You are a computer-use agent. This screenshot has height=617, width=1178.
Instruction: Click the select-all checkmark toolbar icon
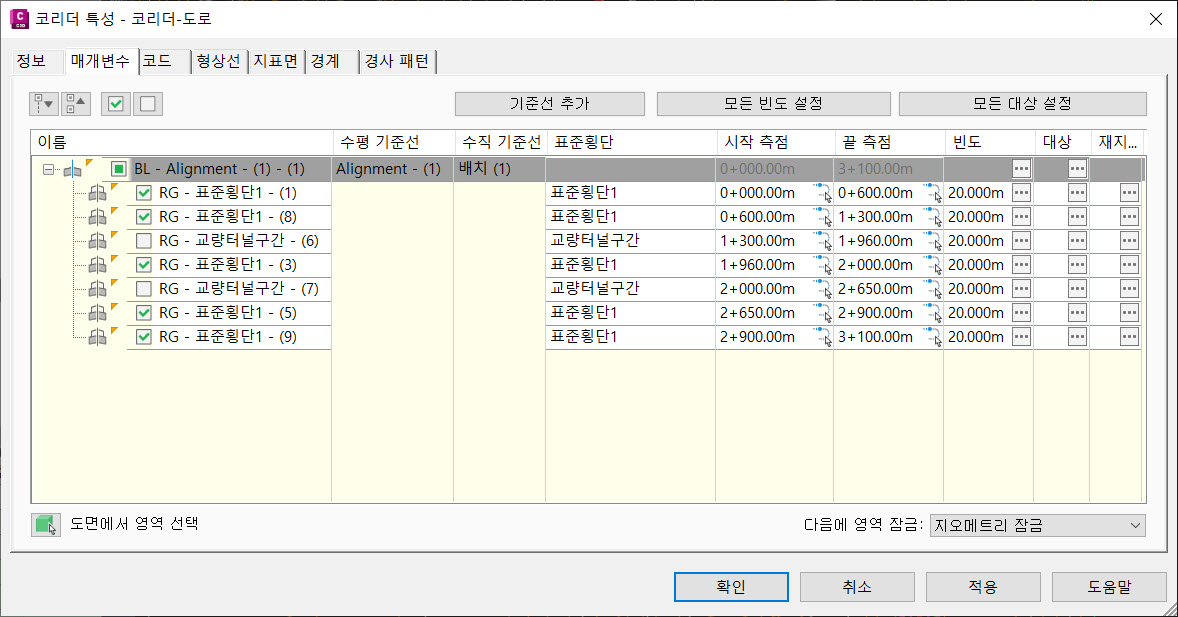tap(115, 104)
